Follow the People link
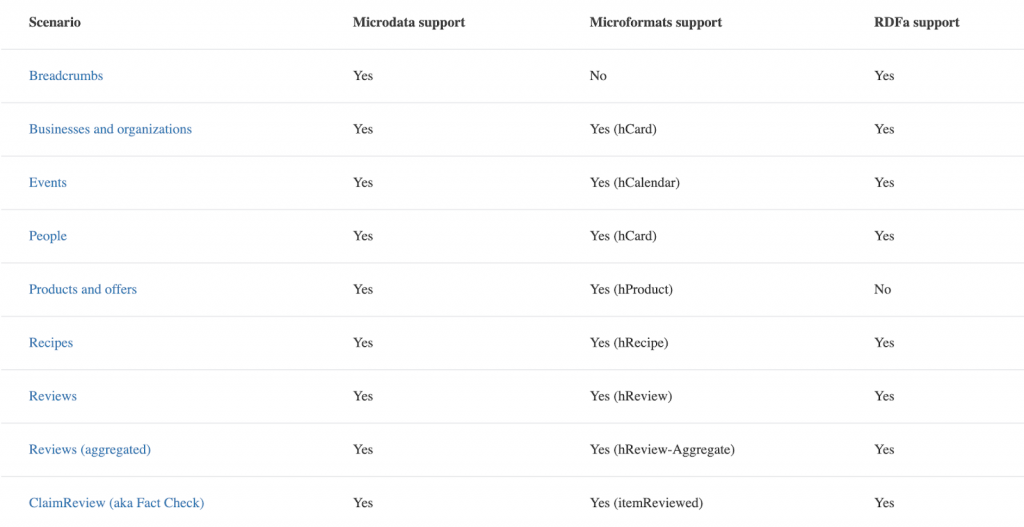Screen dimensions: 1024x527 48,236
